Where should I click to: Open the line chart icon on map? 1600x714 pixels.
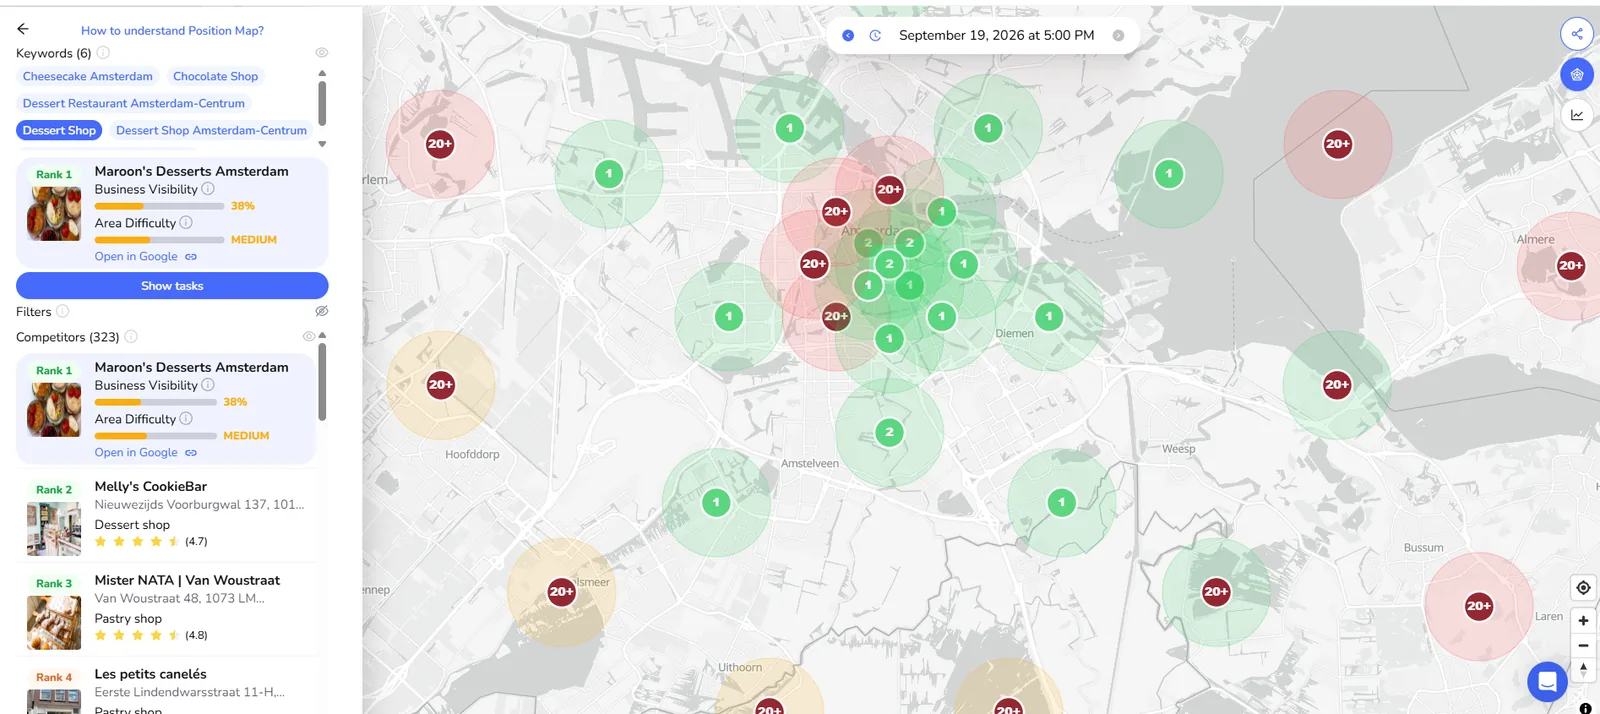point(1577,115)
